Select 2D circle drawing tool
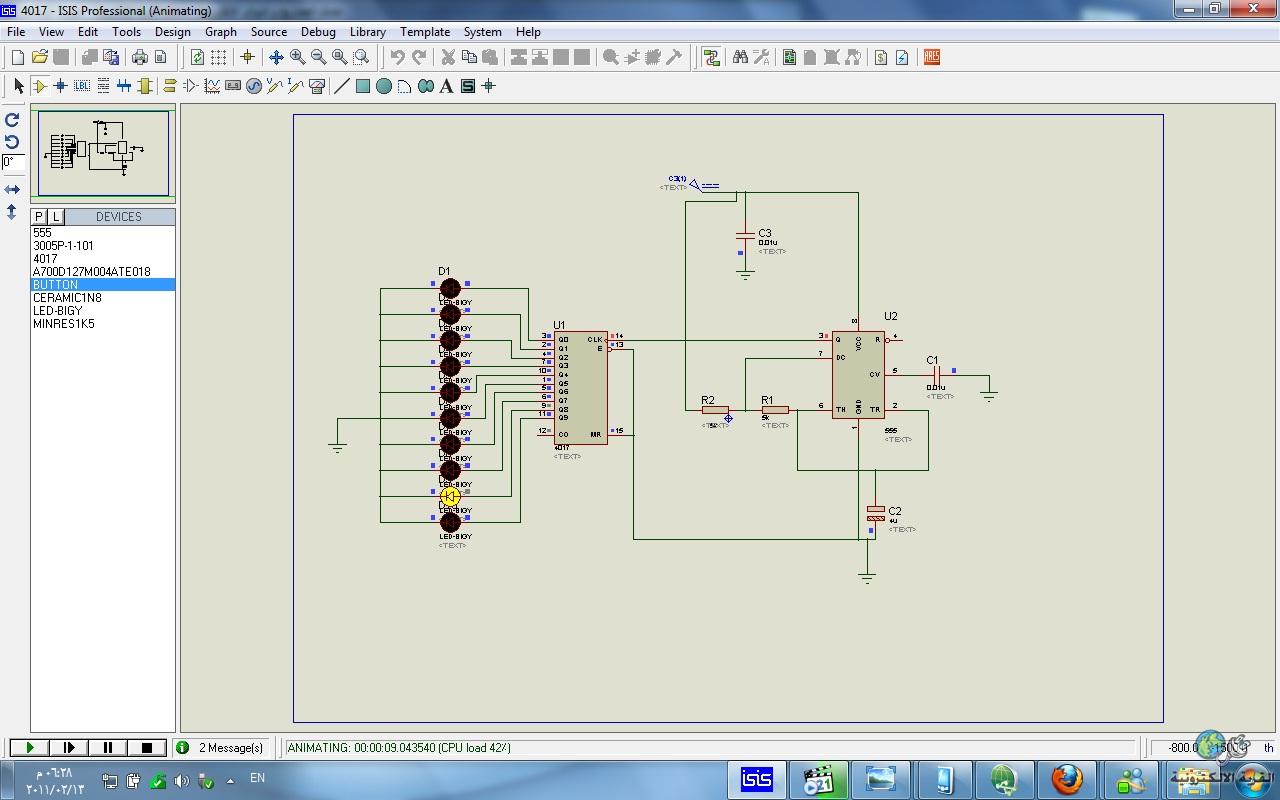 click(384, 87)
